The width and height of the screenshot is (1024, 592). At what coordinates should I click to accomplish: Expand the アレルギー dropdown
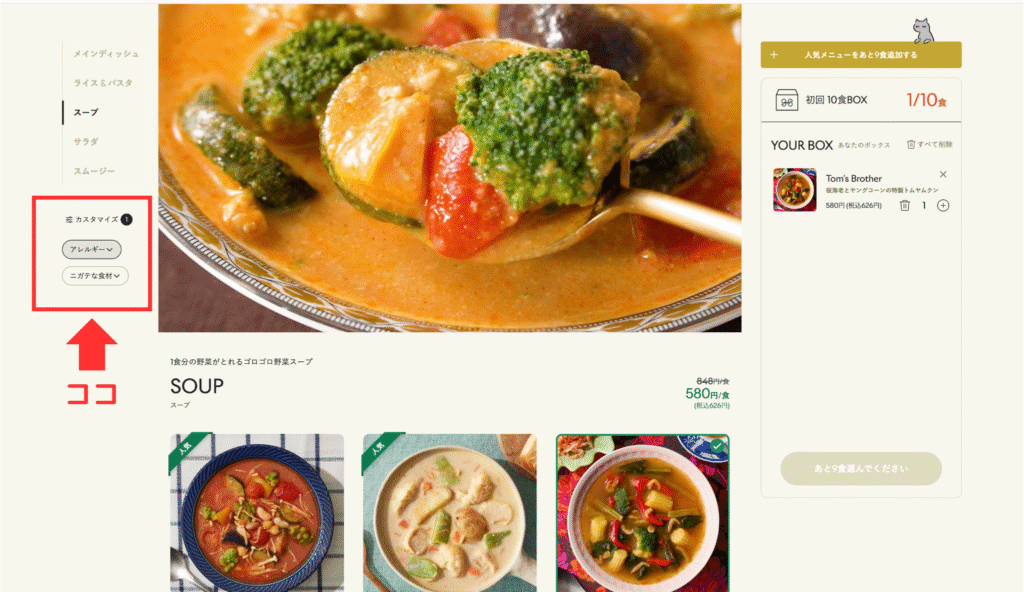click(91, 249)
